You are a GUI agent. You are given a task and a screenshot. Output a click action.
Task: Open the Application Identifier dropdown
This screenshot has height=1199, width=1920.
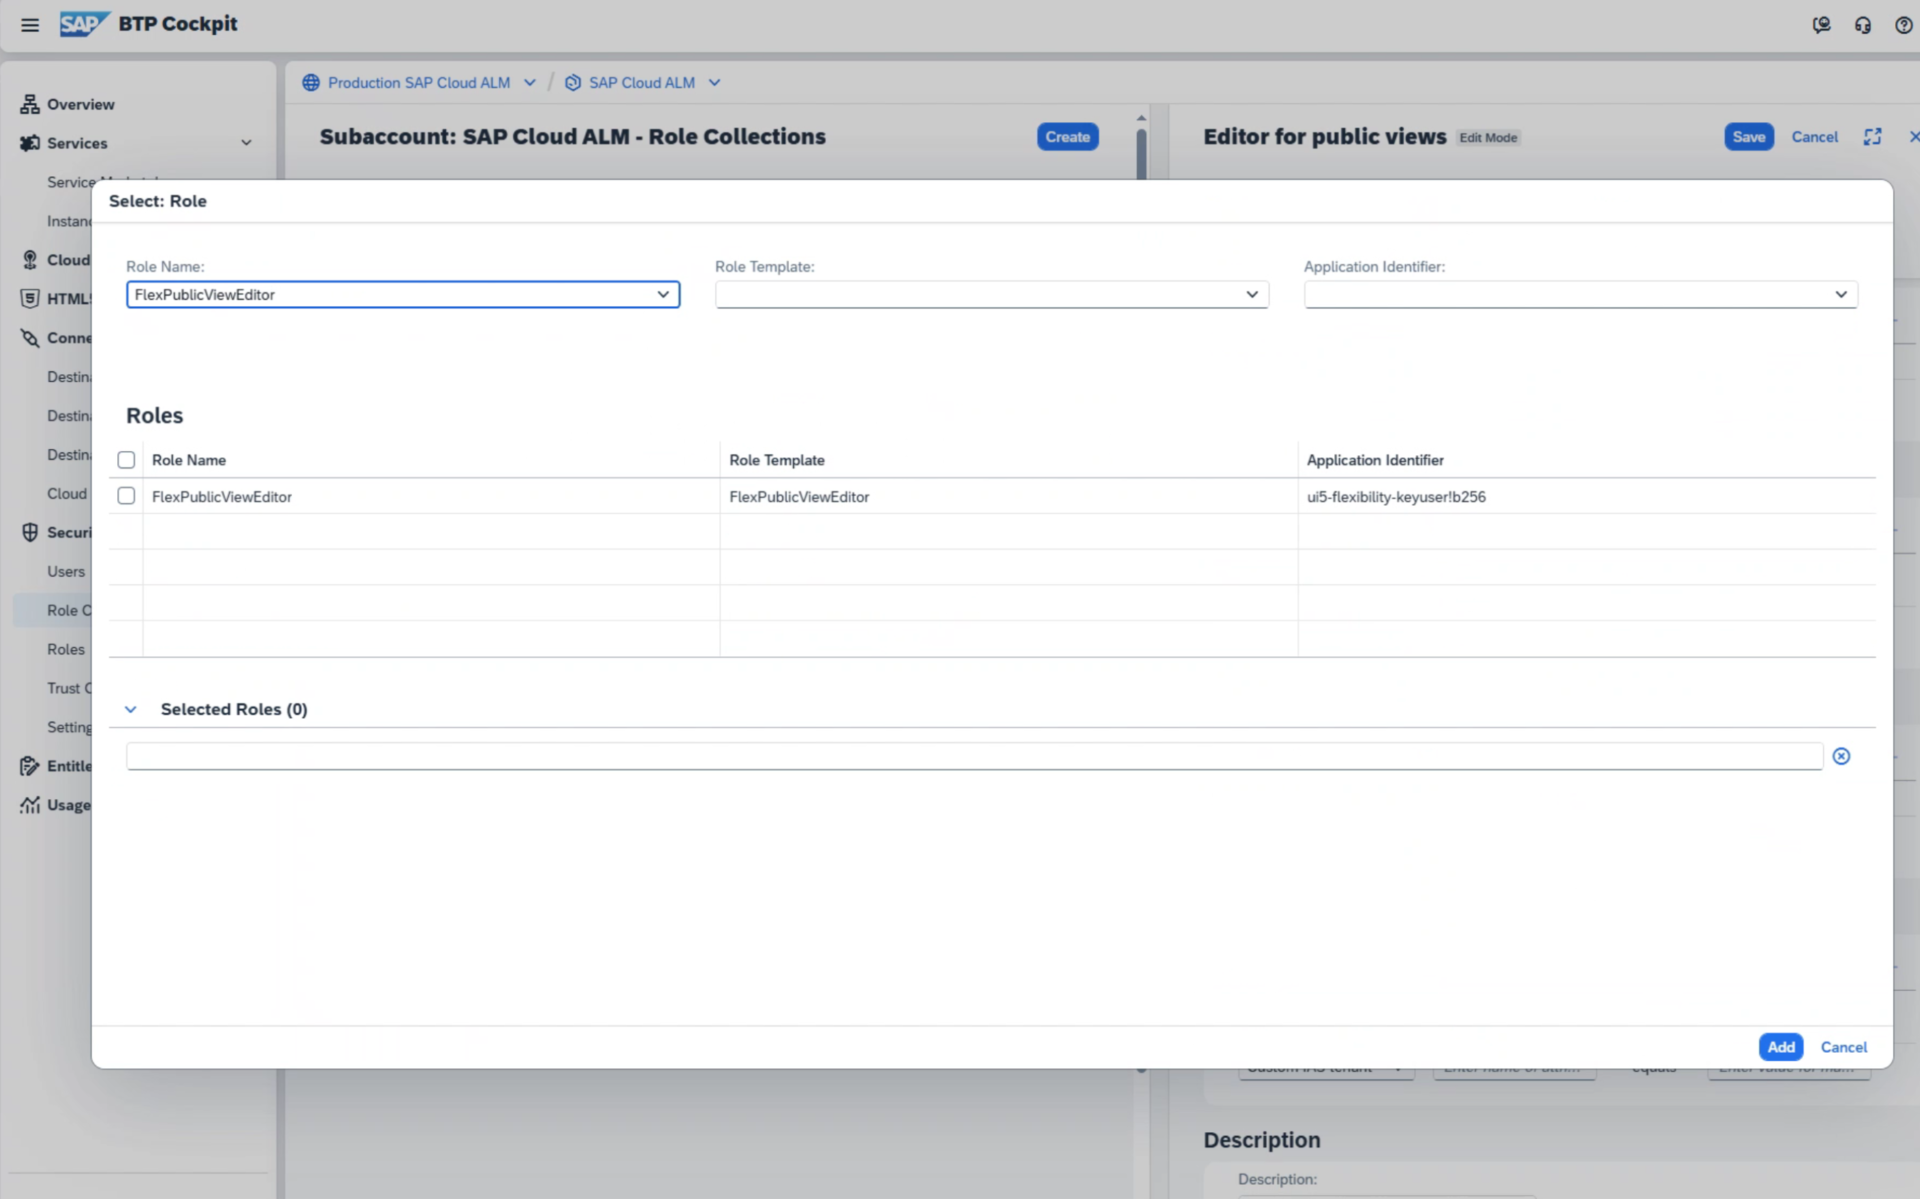point(1840,294)
